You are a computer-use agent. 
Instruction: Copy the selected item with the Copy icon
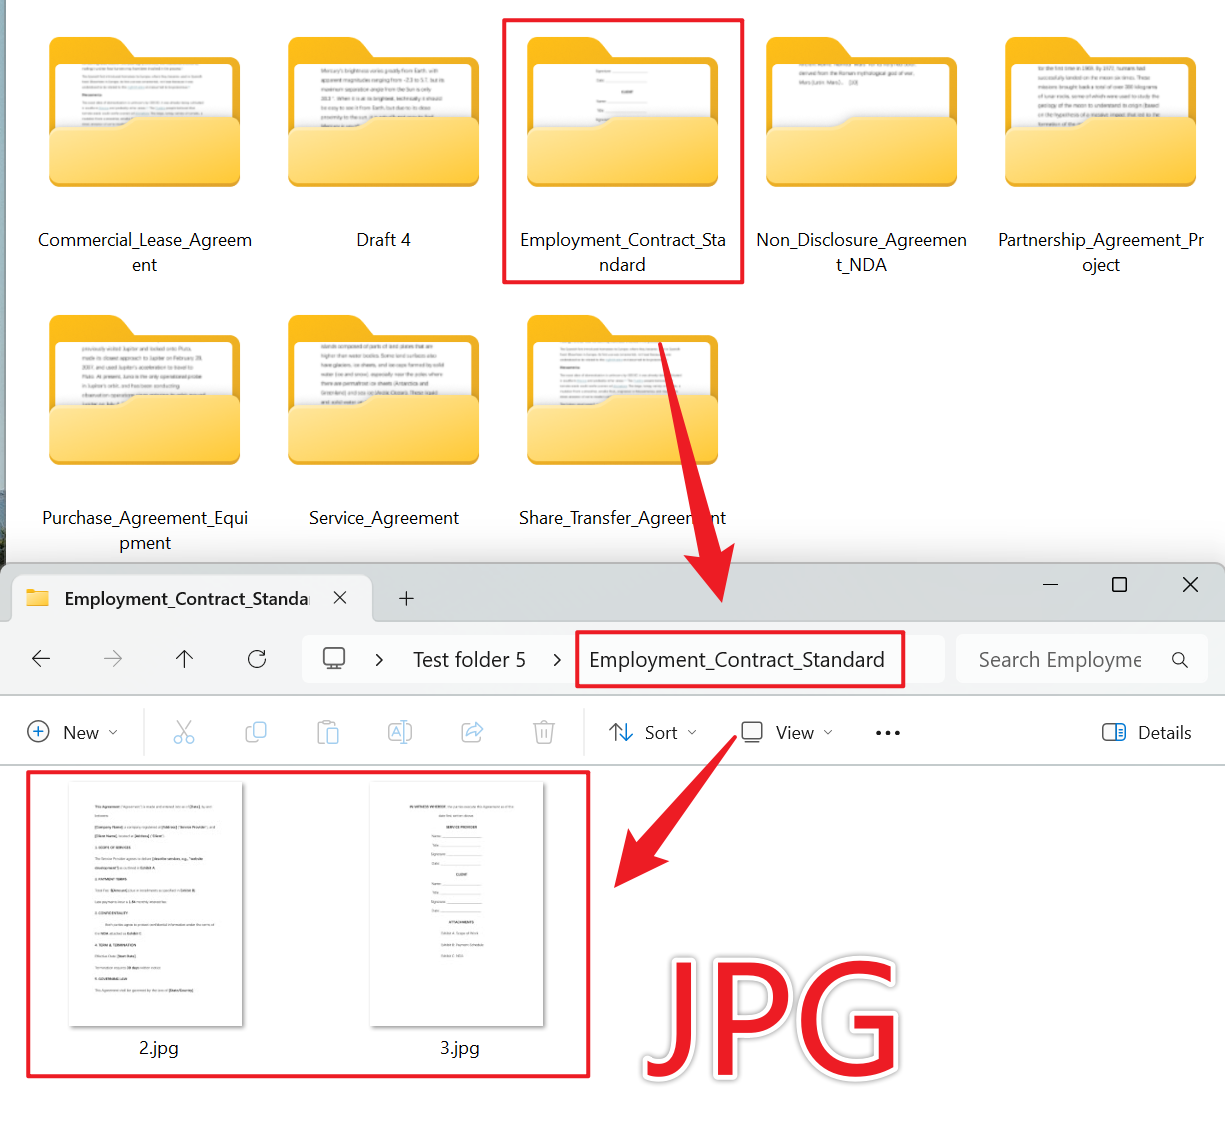(256, 731)
